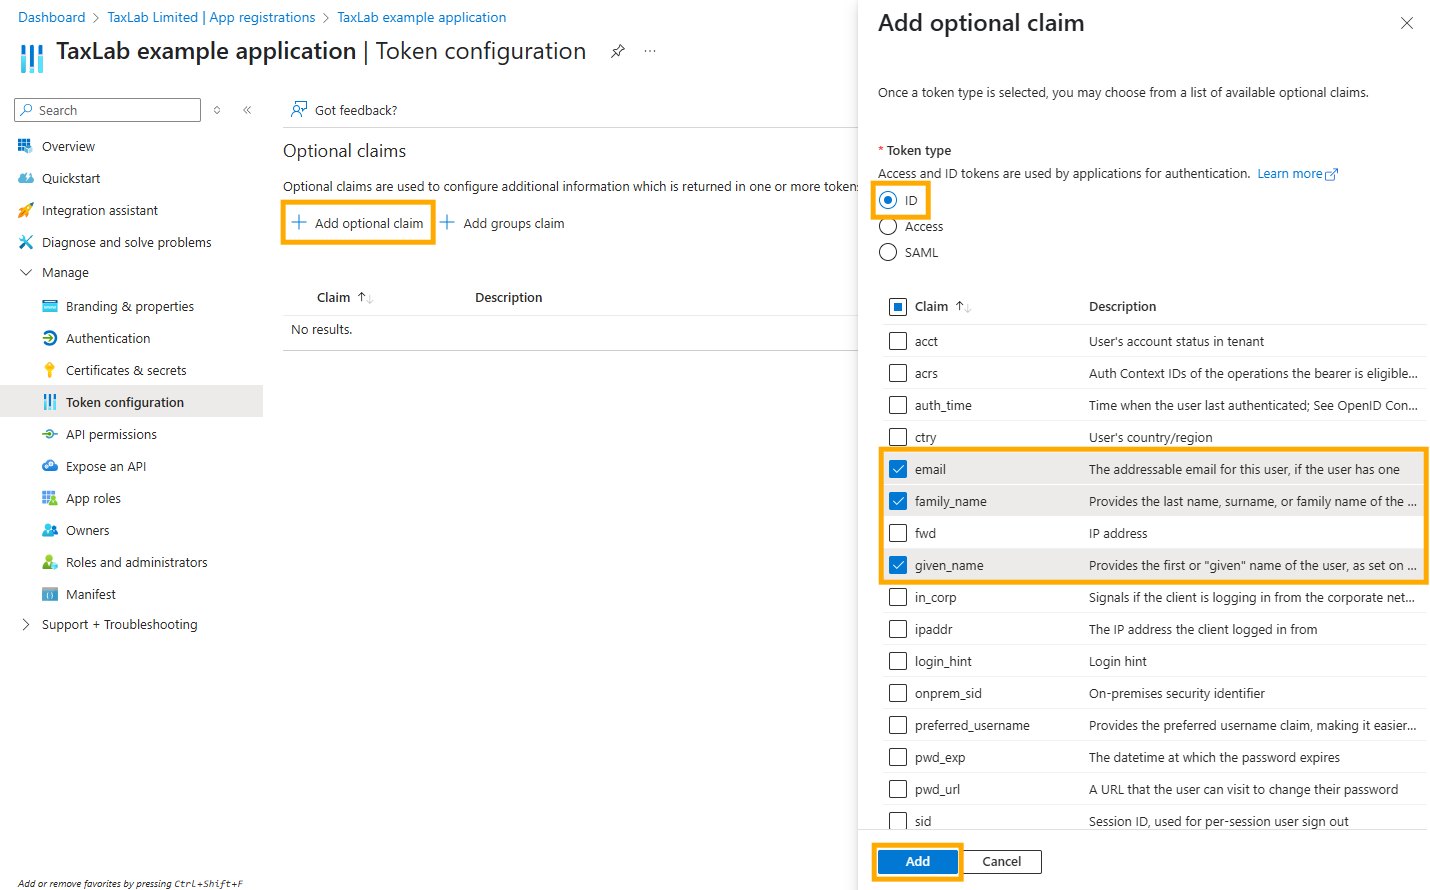Click the Manifest icon
Viewport: 1430px width, 890px height.
[x=49, y=594]
